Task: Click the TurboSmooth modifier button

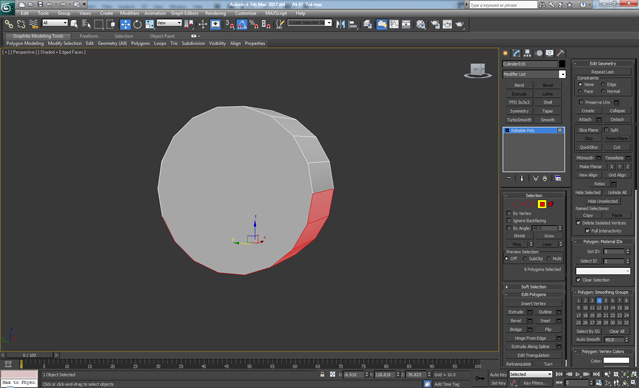Action: (x=519, y=120)
